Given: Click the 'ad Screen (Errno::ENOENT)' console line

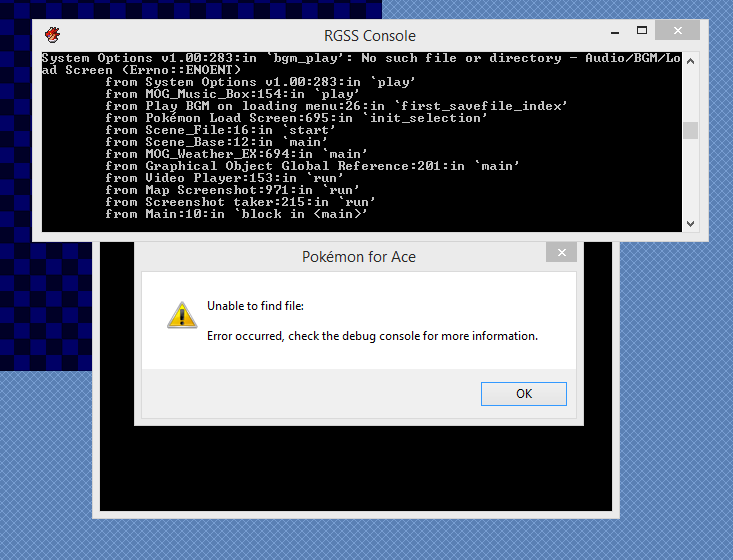Looking at the screenshot, I should (141, 70).
